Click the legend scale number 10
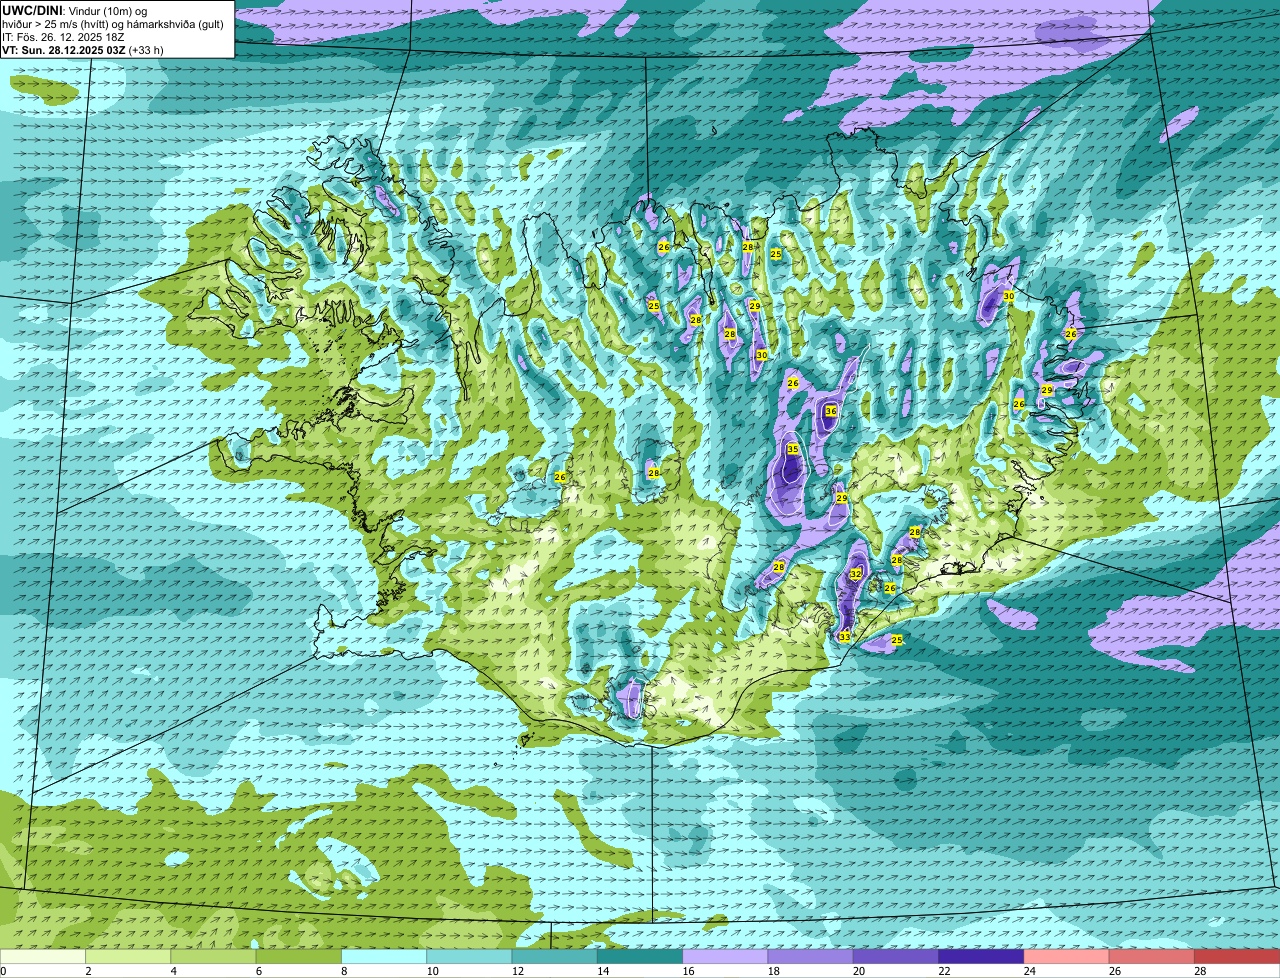Image resolution: width=1280 pixels, height=978 pixels. coord(432,971)
